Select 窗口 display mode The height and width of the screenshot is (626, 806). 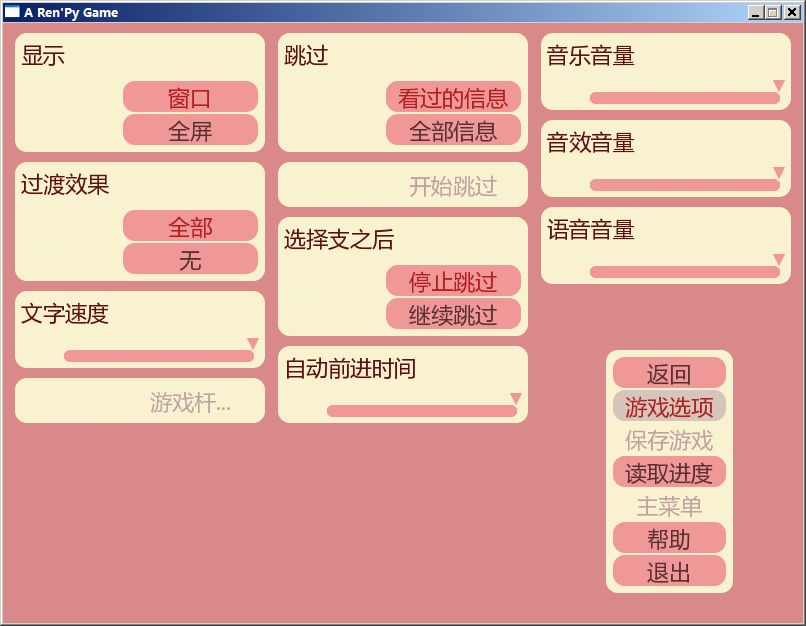[x=190, y=97]
